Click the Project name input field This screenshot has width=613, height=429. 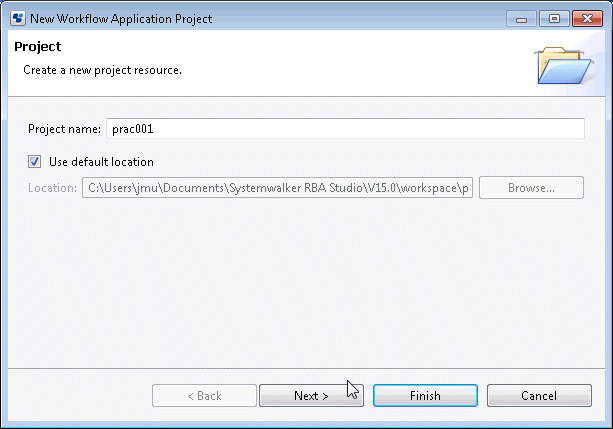(x=345, y=129)
